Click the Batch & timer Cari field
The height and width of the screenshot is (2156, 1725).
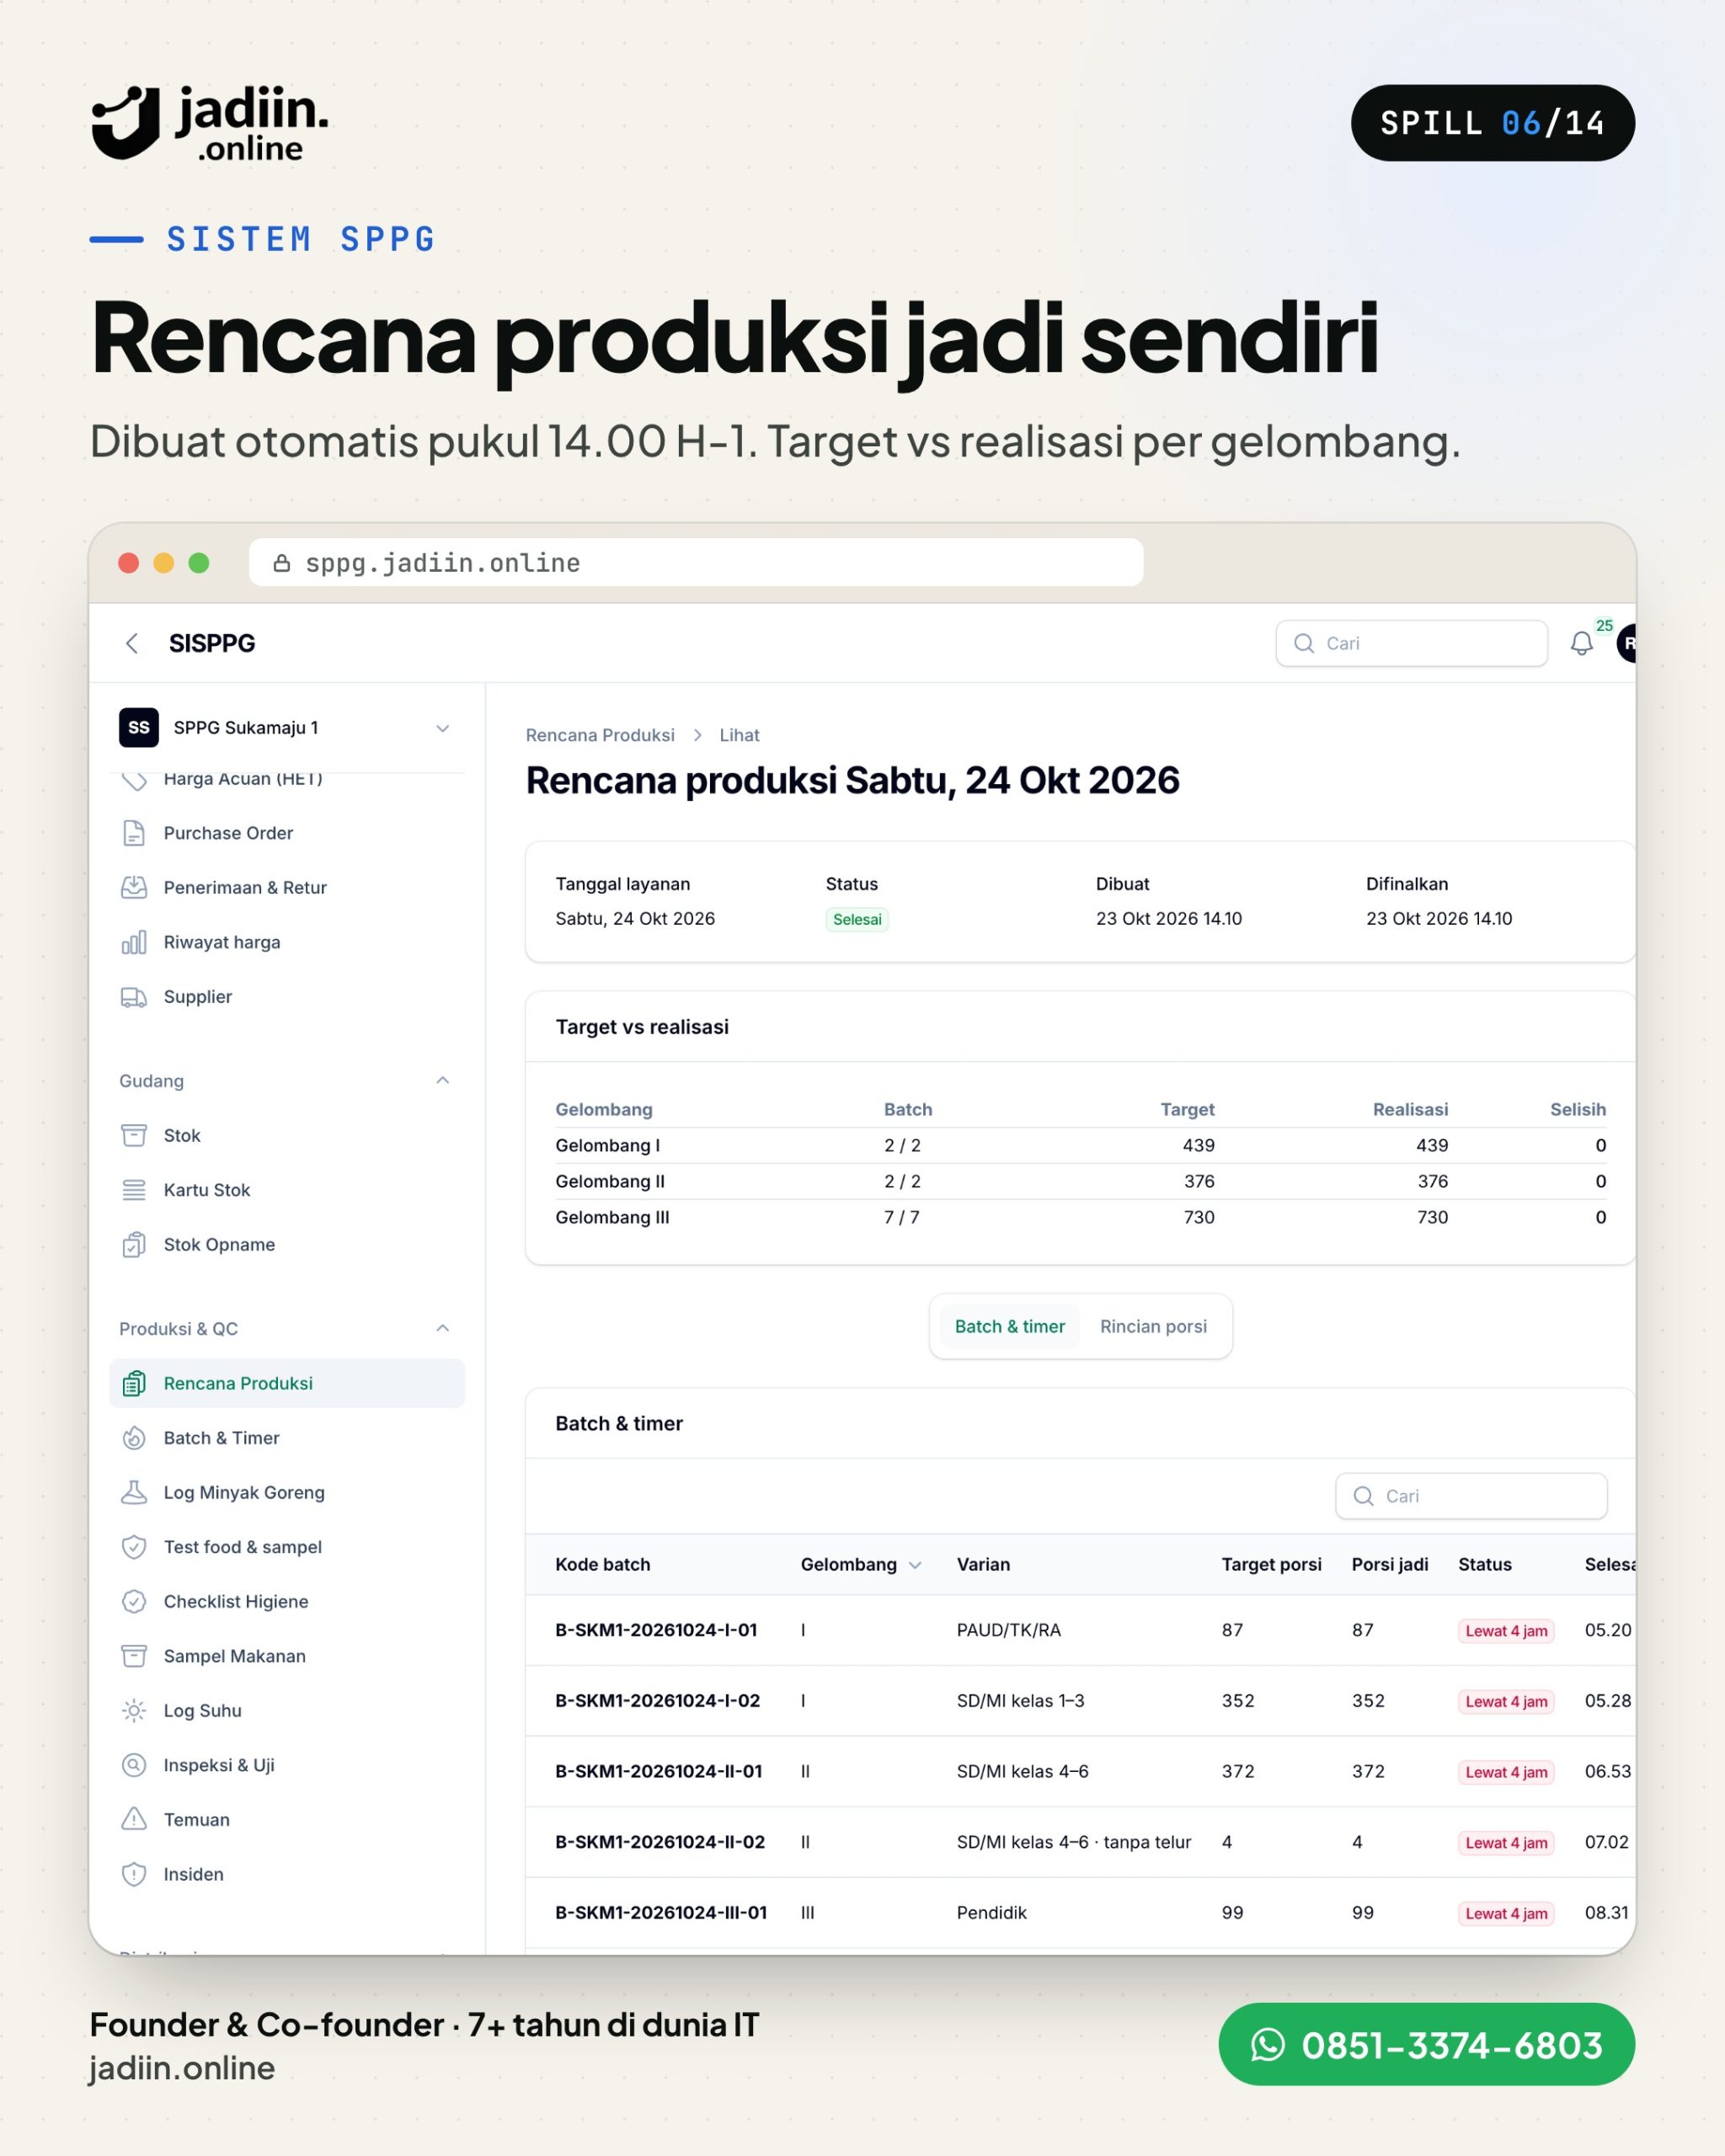coord(1471,1496)
